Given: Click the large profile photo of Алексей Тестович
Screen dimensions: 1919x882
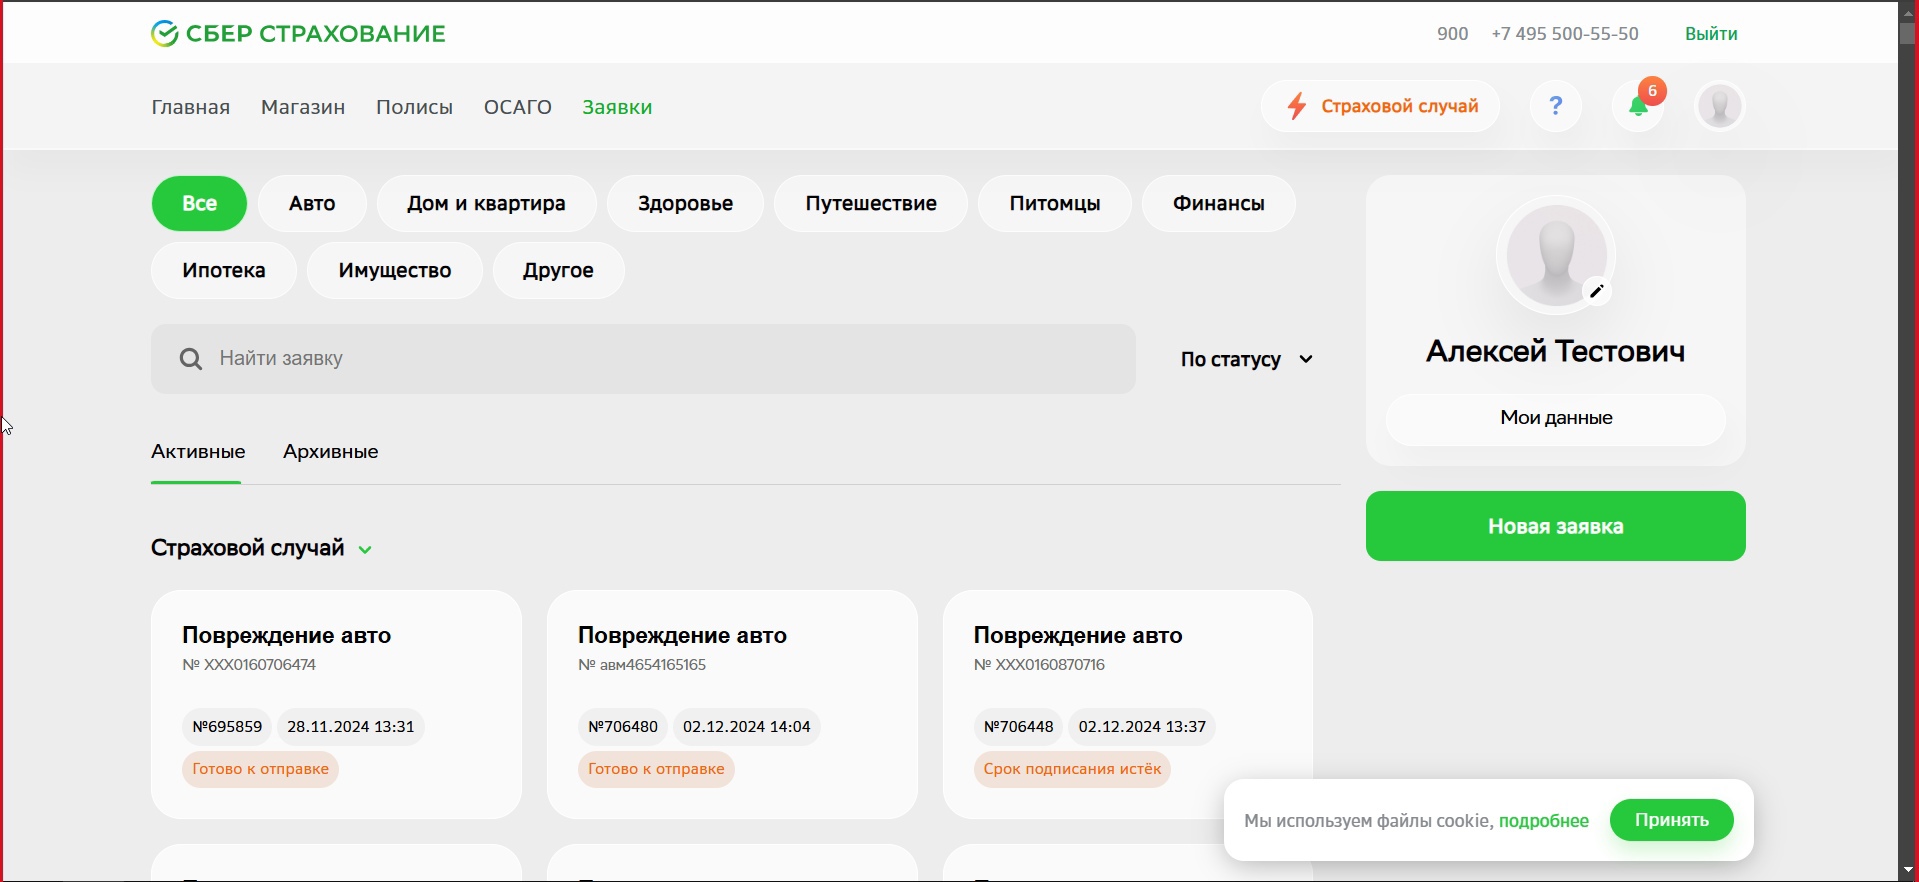Looking at the screenshot, I should 1555,256.
